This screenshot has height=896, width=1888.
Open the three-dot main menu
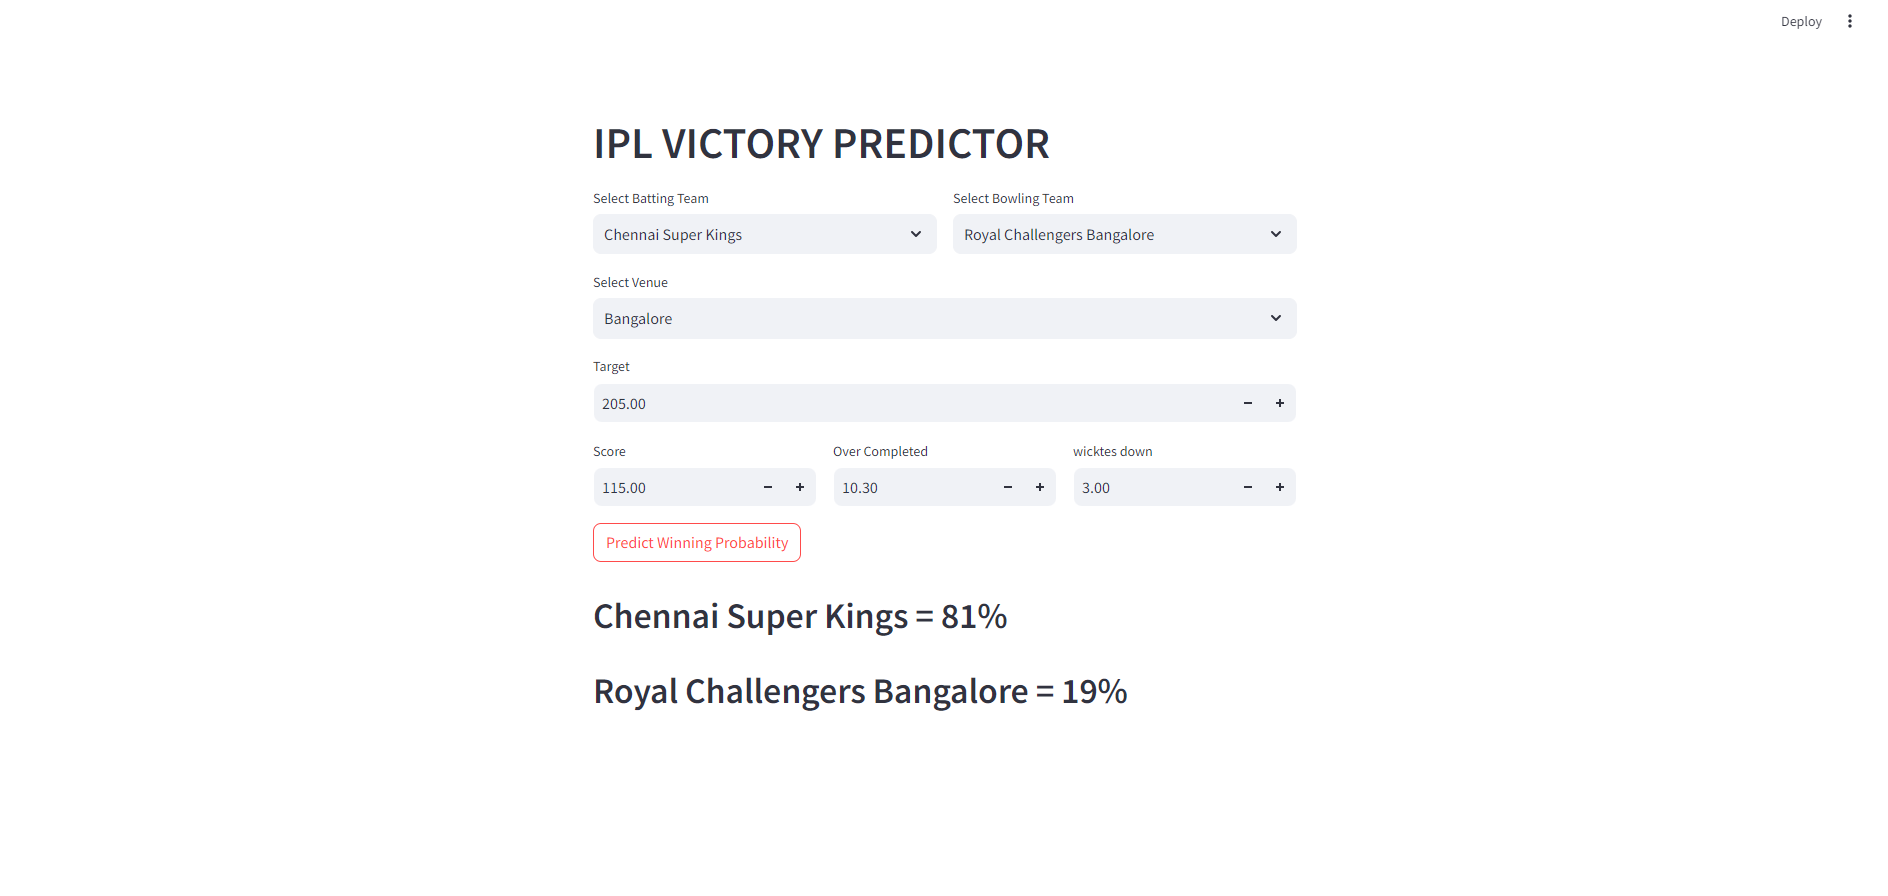tap(1849, 21)
